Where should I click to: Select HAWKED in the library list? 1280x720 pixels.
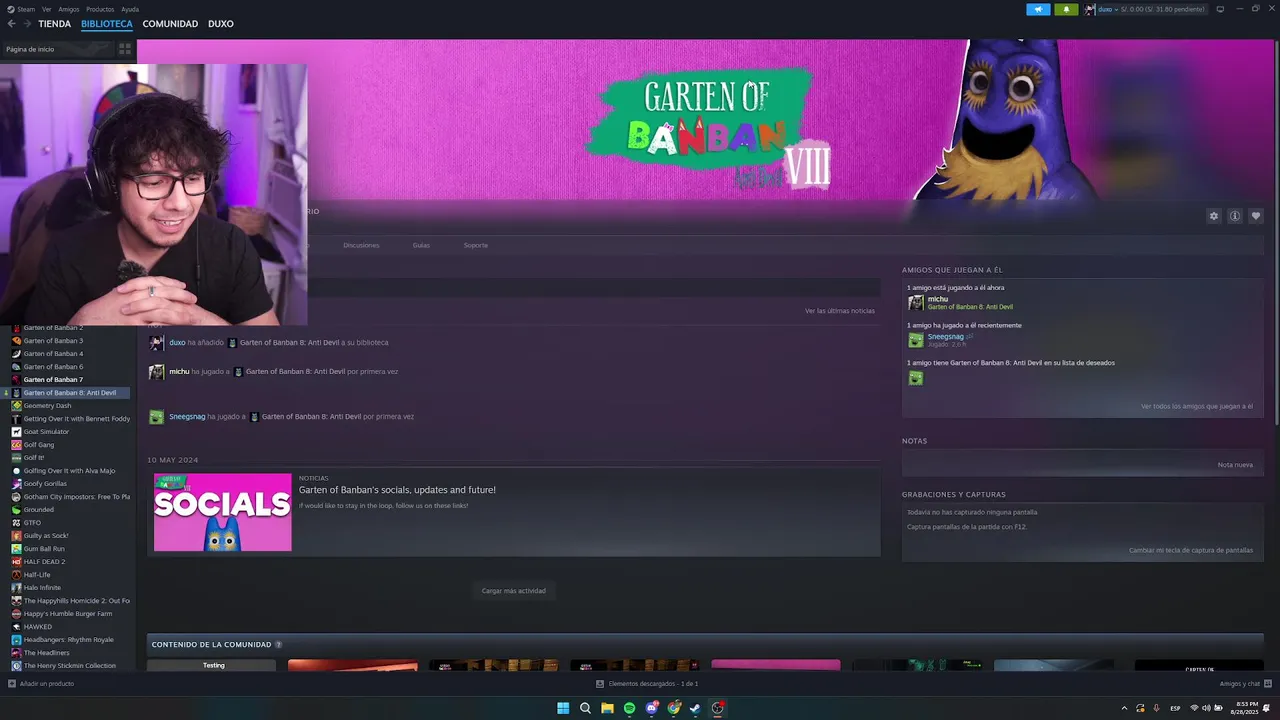coord(37,627)
